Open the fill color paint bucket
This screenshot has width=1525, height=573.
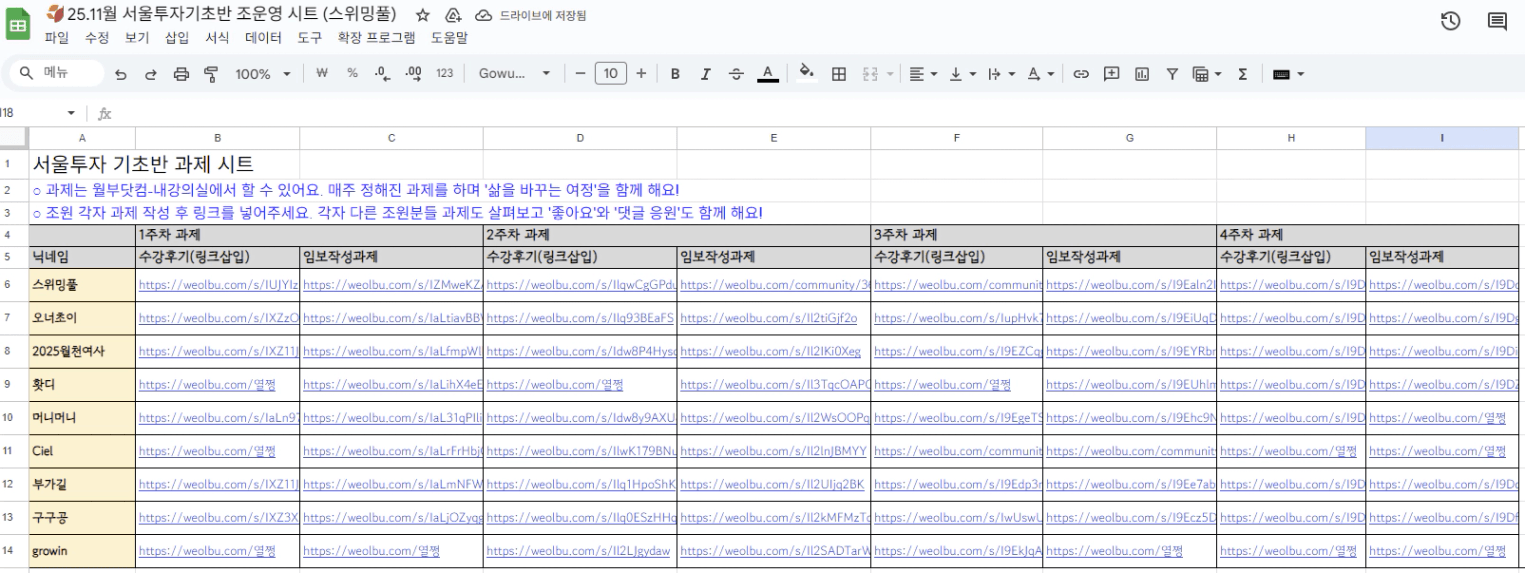click(x=807, y=74)
